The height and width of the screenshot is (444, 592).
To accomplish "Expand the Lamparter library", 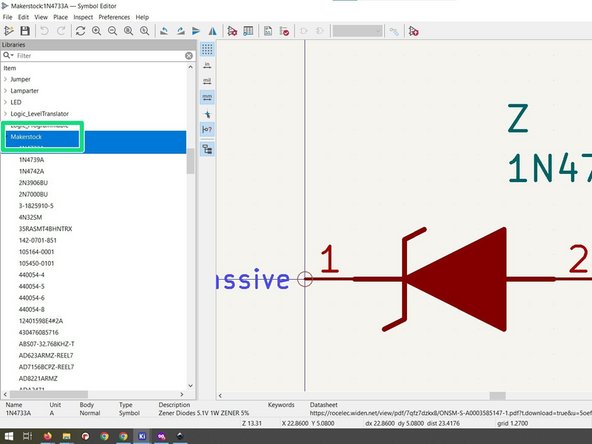I will coord(5,91).
